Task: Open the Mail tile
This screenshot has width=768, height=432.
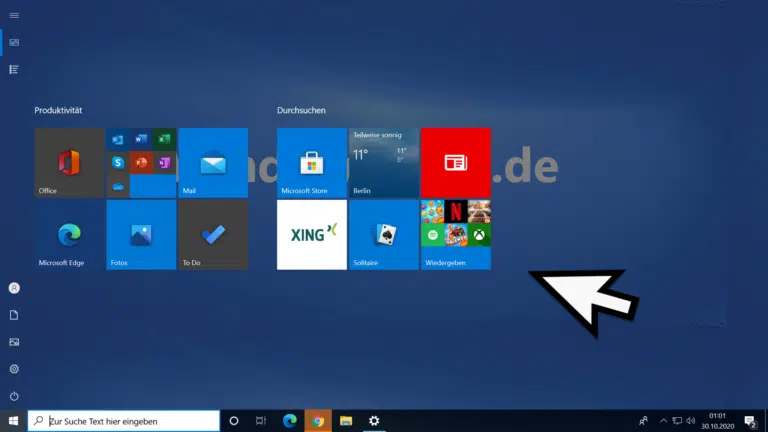Action: pos(213,163)
